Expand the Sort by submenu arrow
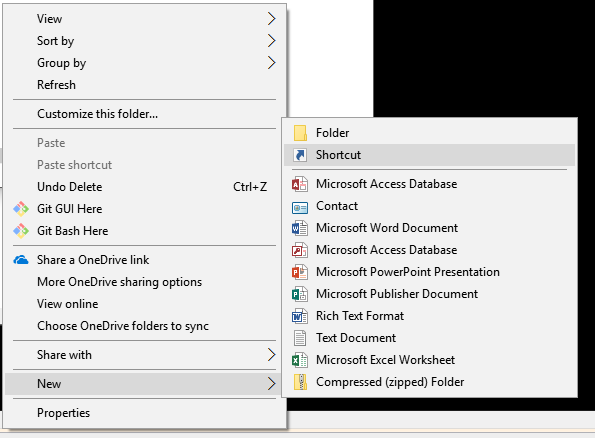This screenshot has width=595, height=438. pyautogui.click(x=271, y=40)
